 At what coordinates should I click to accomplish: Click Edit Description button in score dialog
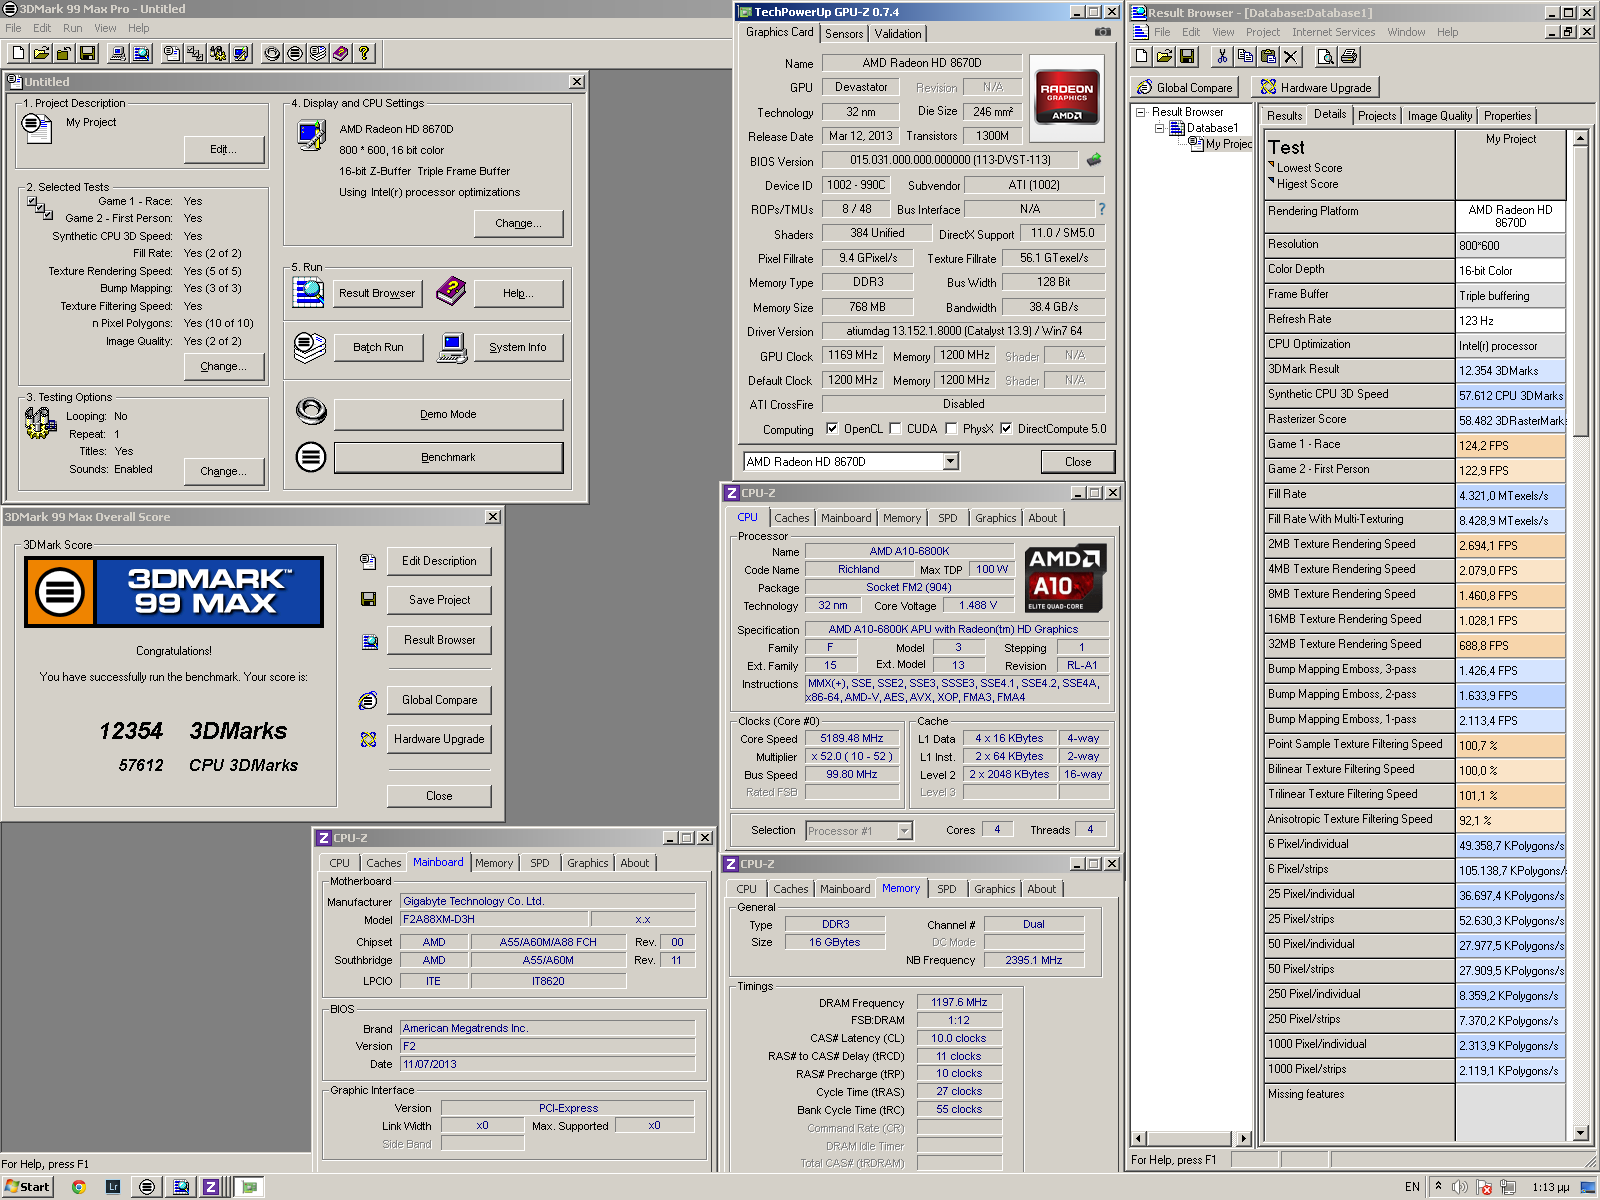click(x=439, y=561)
